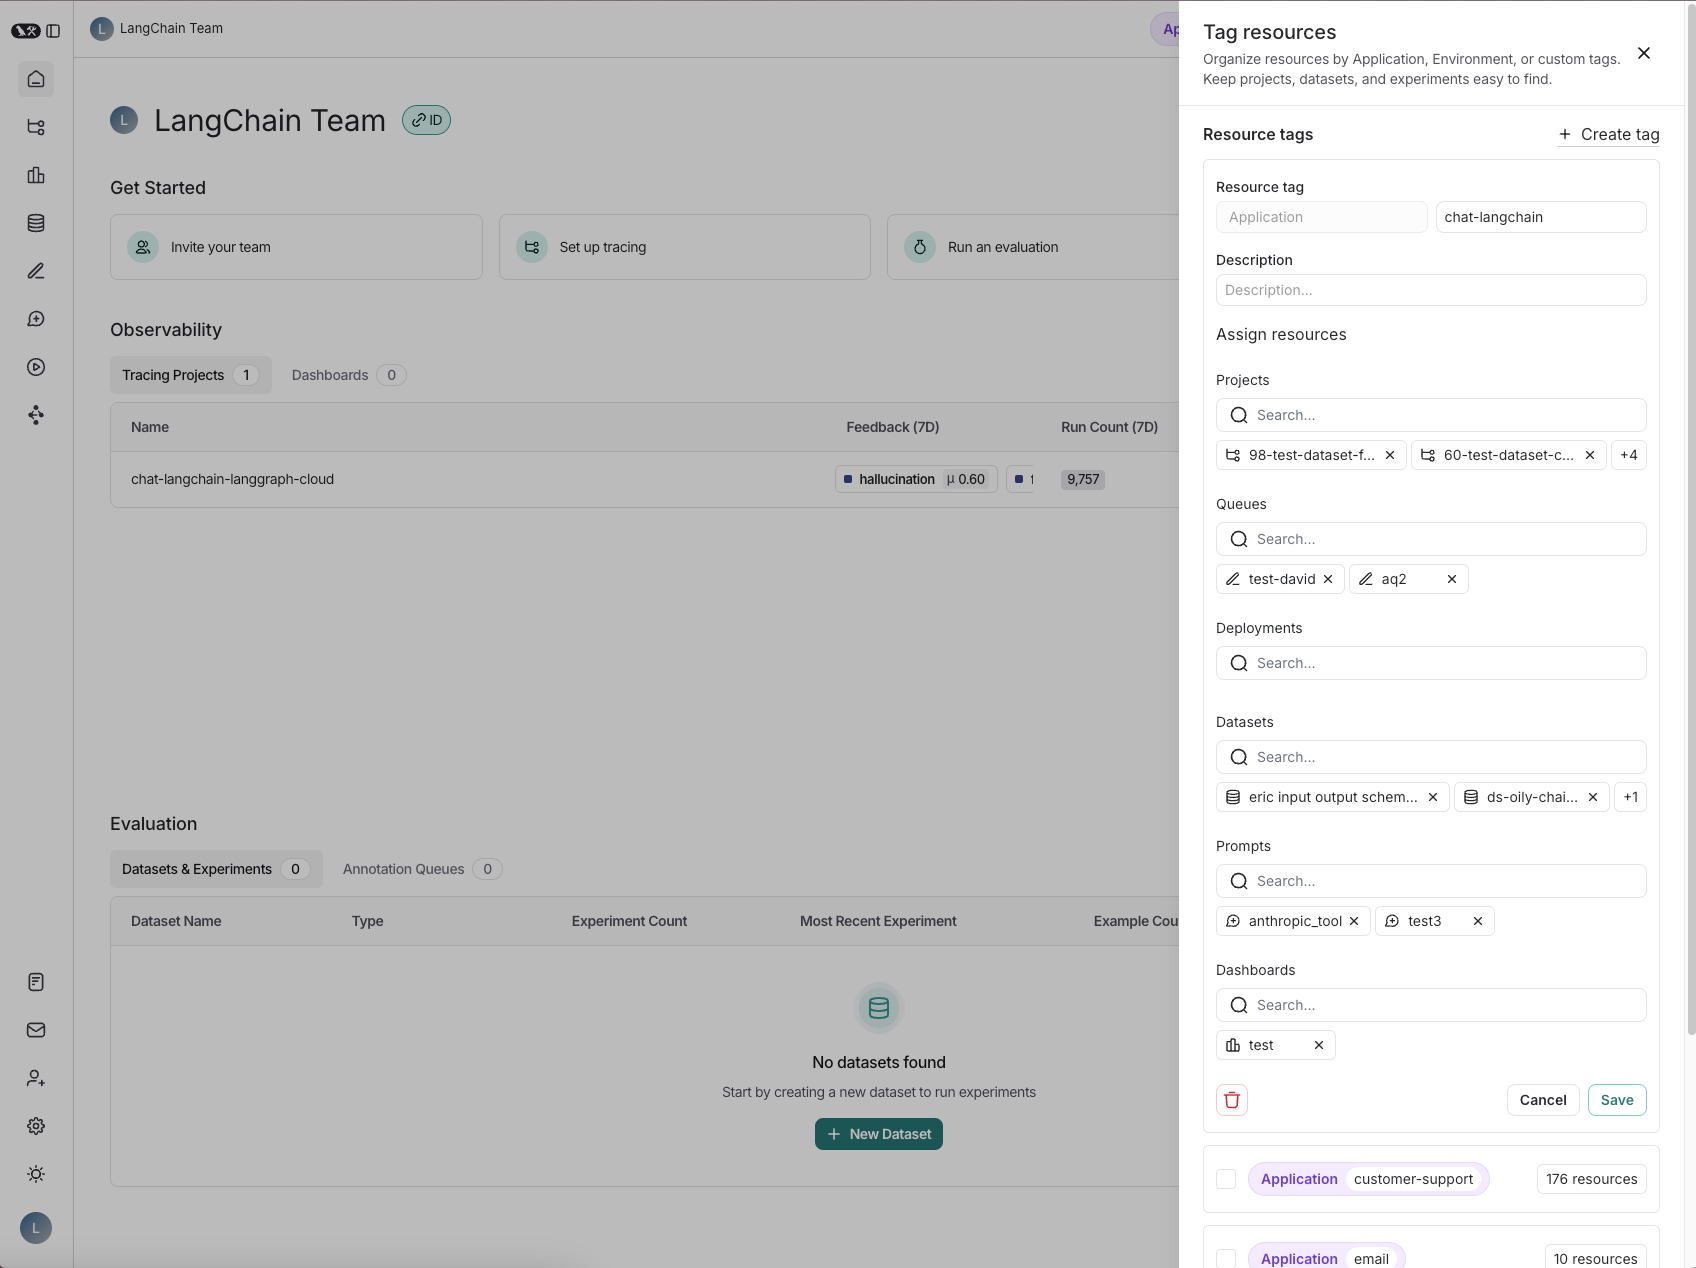Open the Prompts sidebar icon
The image size is (1696, 1268).
tap(36, 319)
